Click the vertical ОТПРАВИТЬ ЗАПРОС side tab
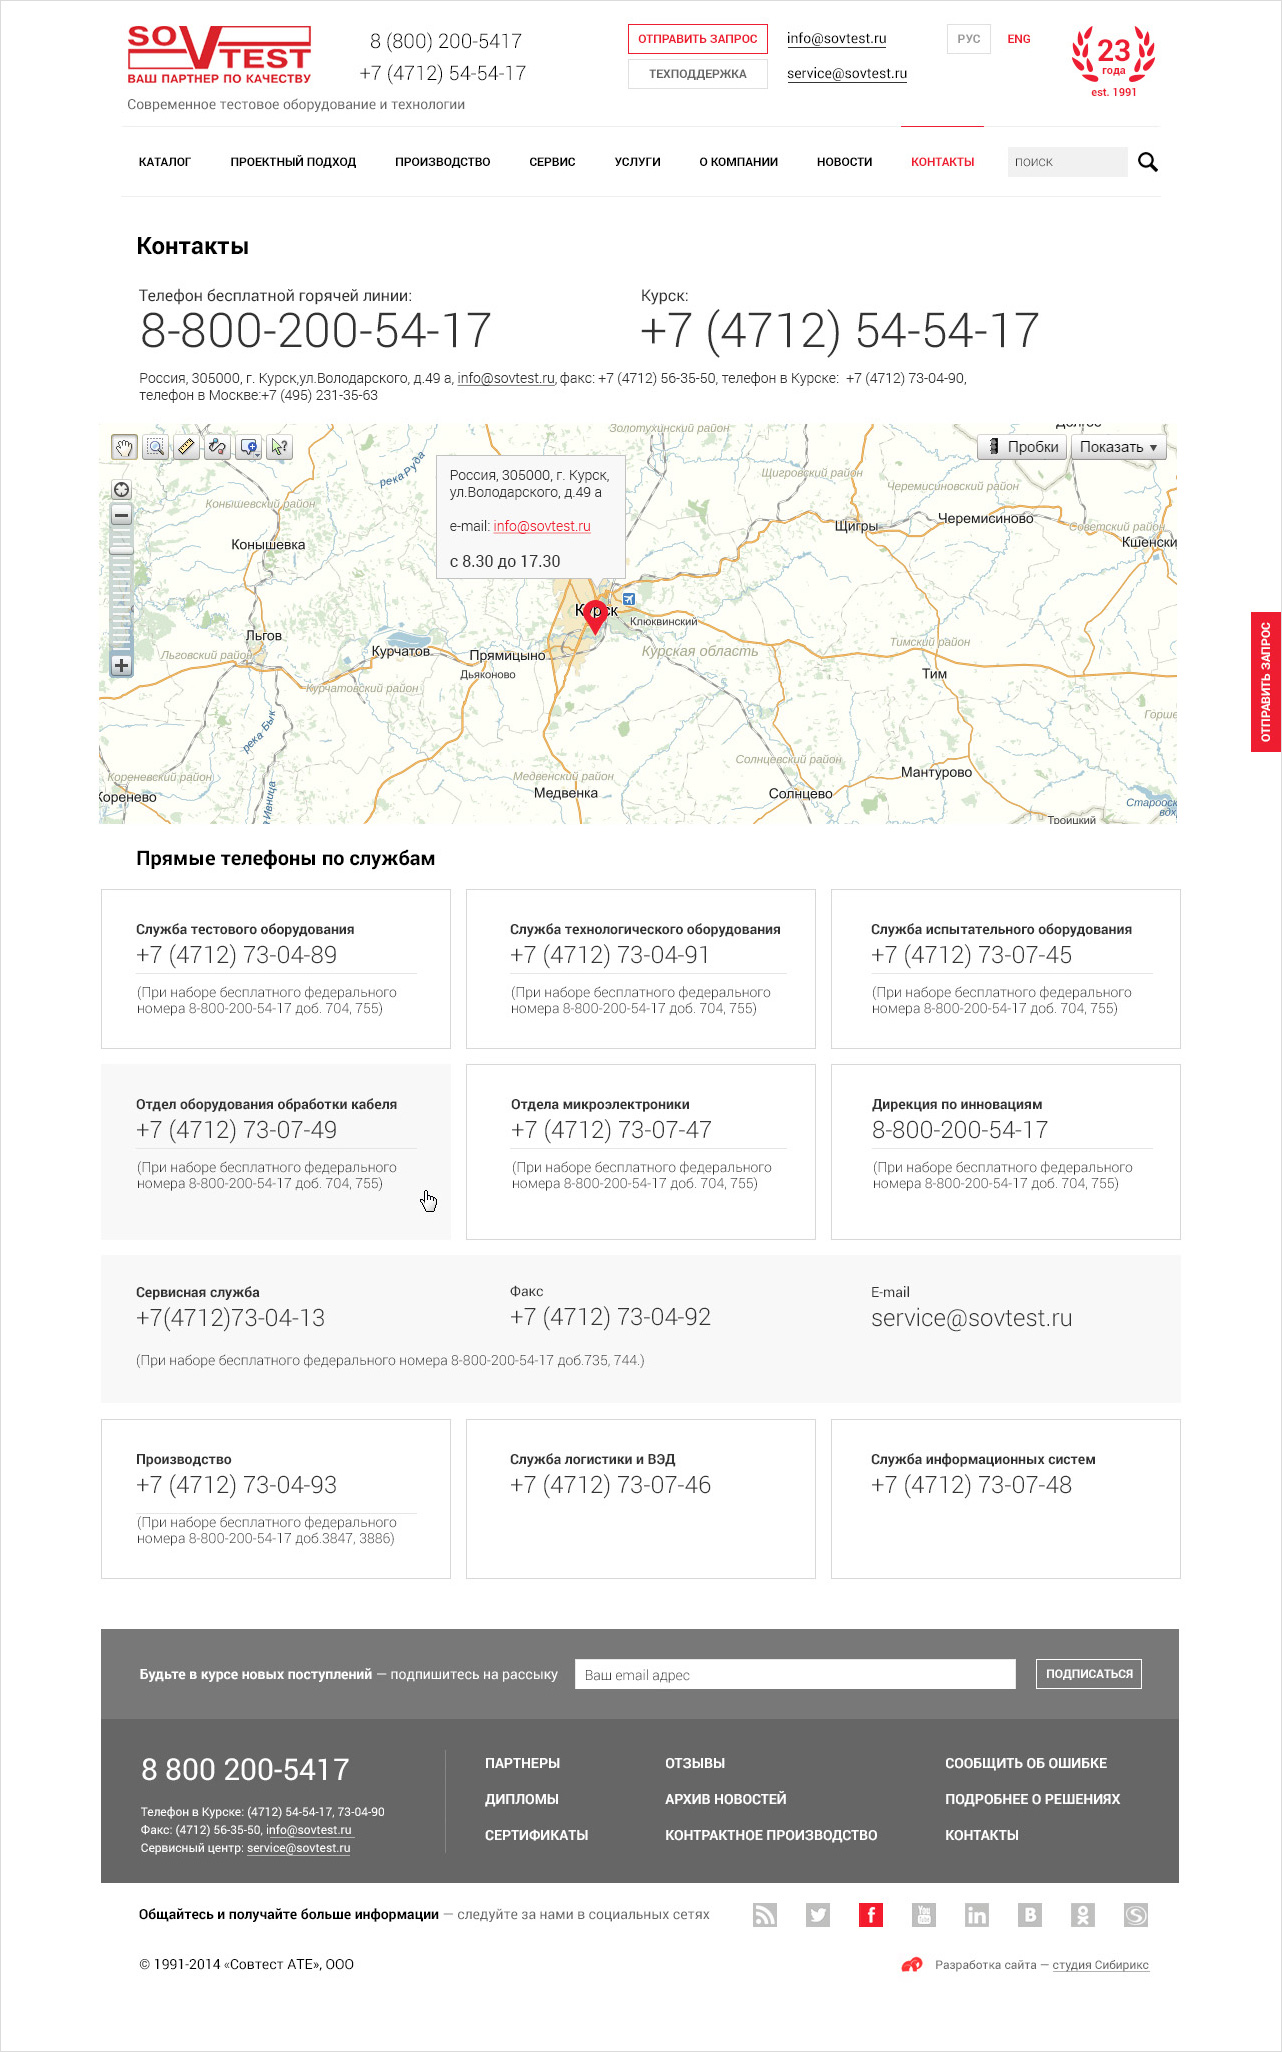Image resolution: width=1282 pixels, height=2052 pixels. click(1266, 682)
